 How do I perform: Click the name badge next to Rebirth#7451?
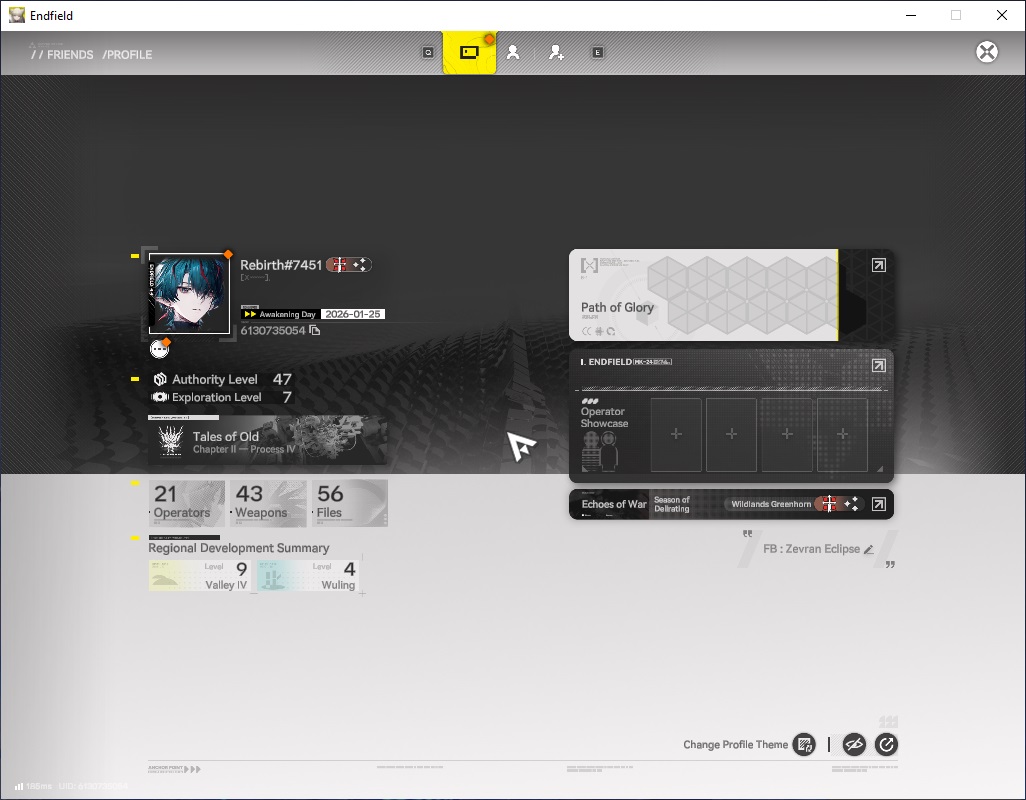tap(349, 265)
